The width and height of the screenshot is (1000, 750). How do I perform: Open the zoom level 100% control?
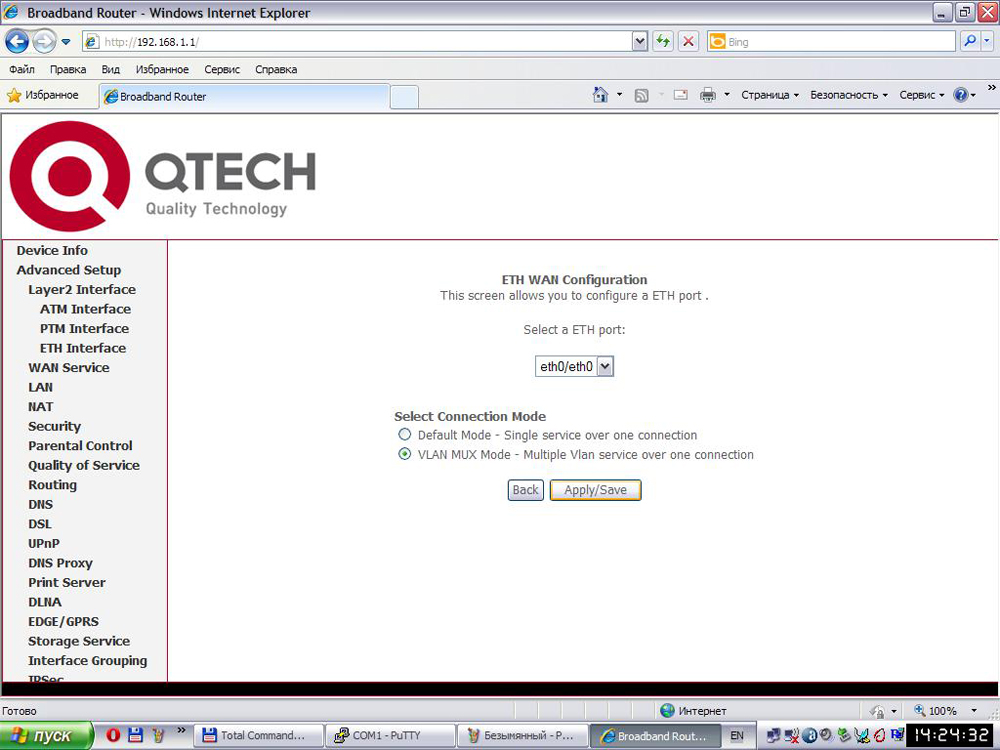tap(946, 710)
